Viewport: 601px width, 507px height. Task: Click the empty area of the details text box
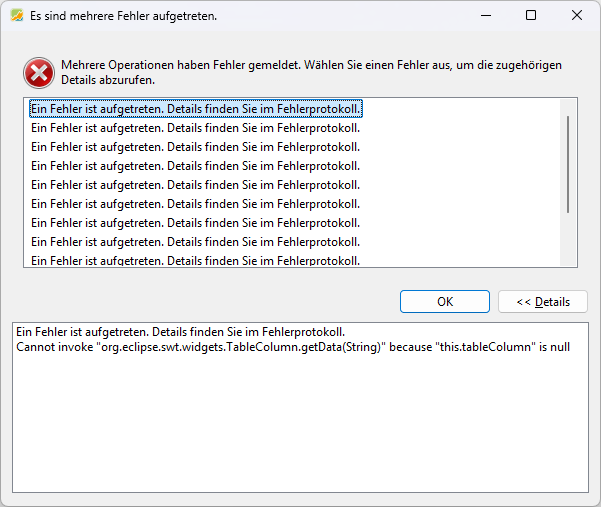pos(300,423)
